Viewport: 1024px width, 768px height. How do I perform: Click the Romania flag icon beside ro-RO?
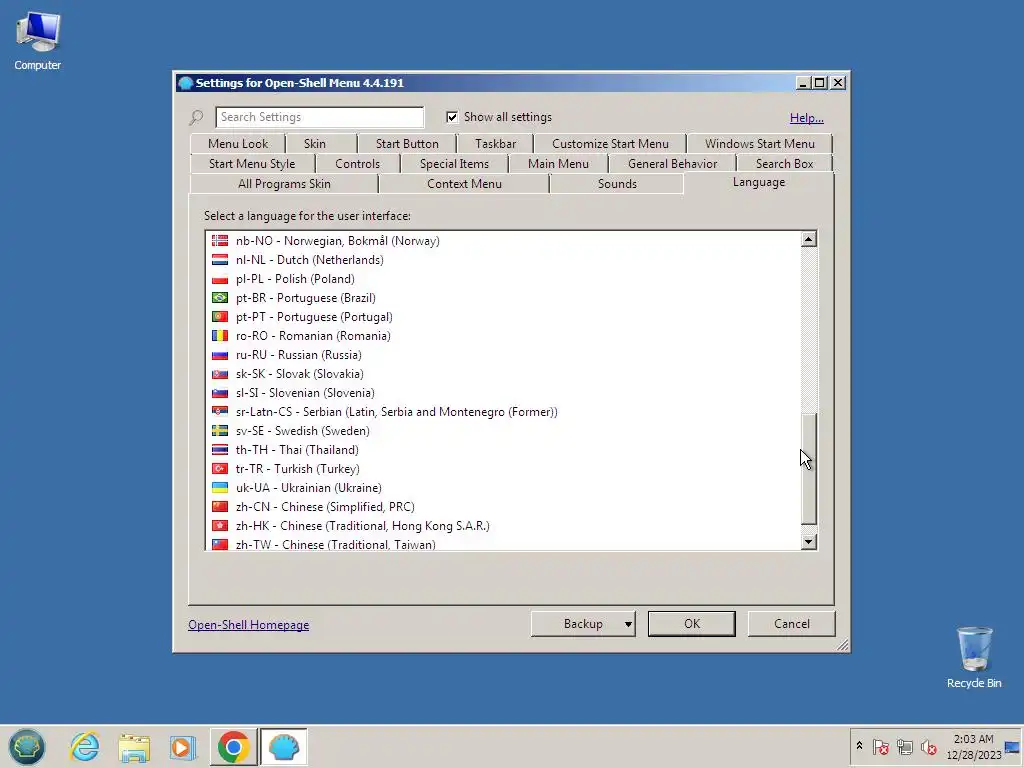[x=220, y=336]
